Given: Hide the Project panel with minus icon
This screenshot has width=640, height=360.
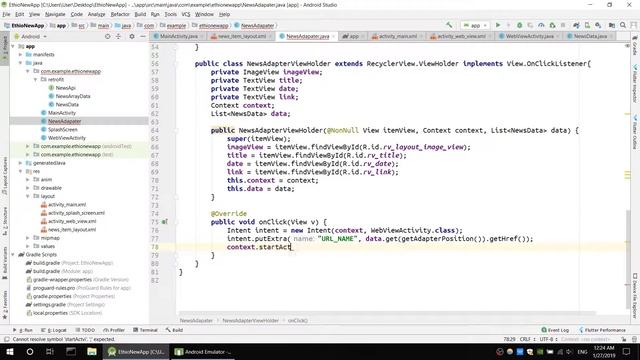Looking at the screenshot, I should 142,36.
